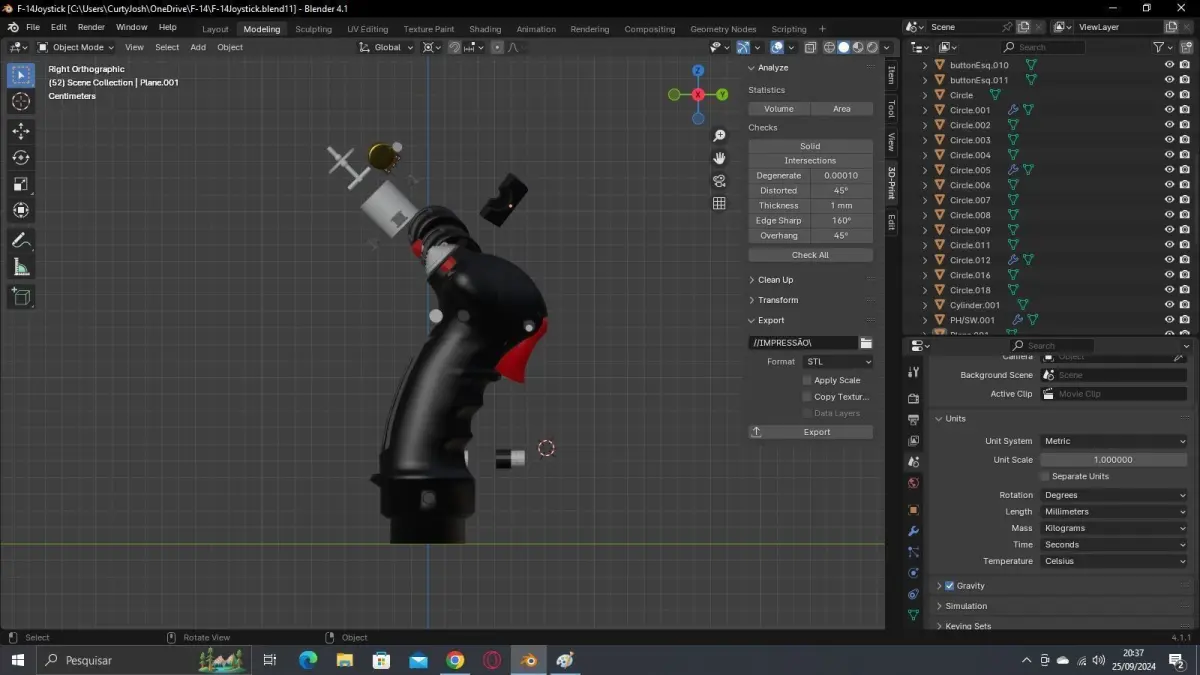Switch perspective/orthographic grid icon

(719, 203)
